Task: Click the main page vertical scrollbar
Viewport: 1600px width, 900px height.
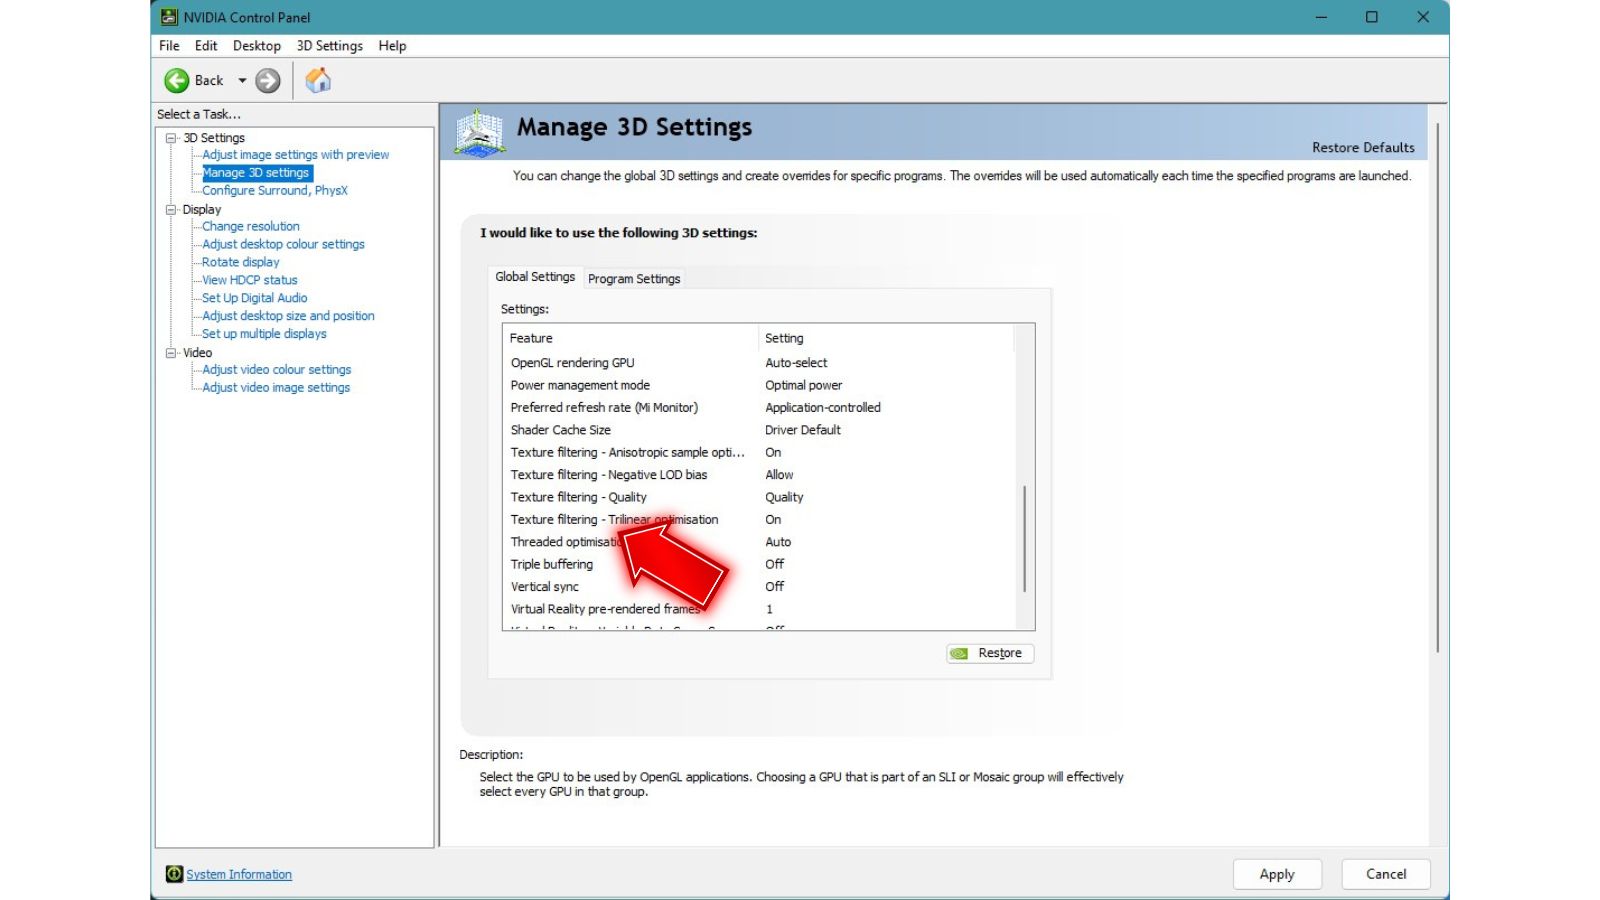Action: tap(1437, 388)
